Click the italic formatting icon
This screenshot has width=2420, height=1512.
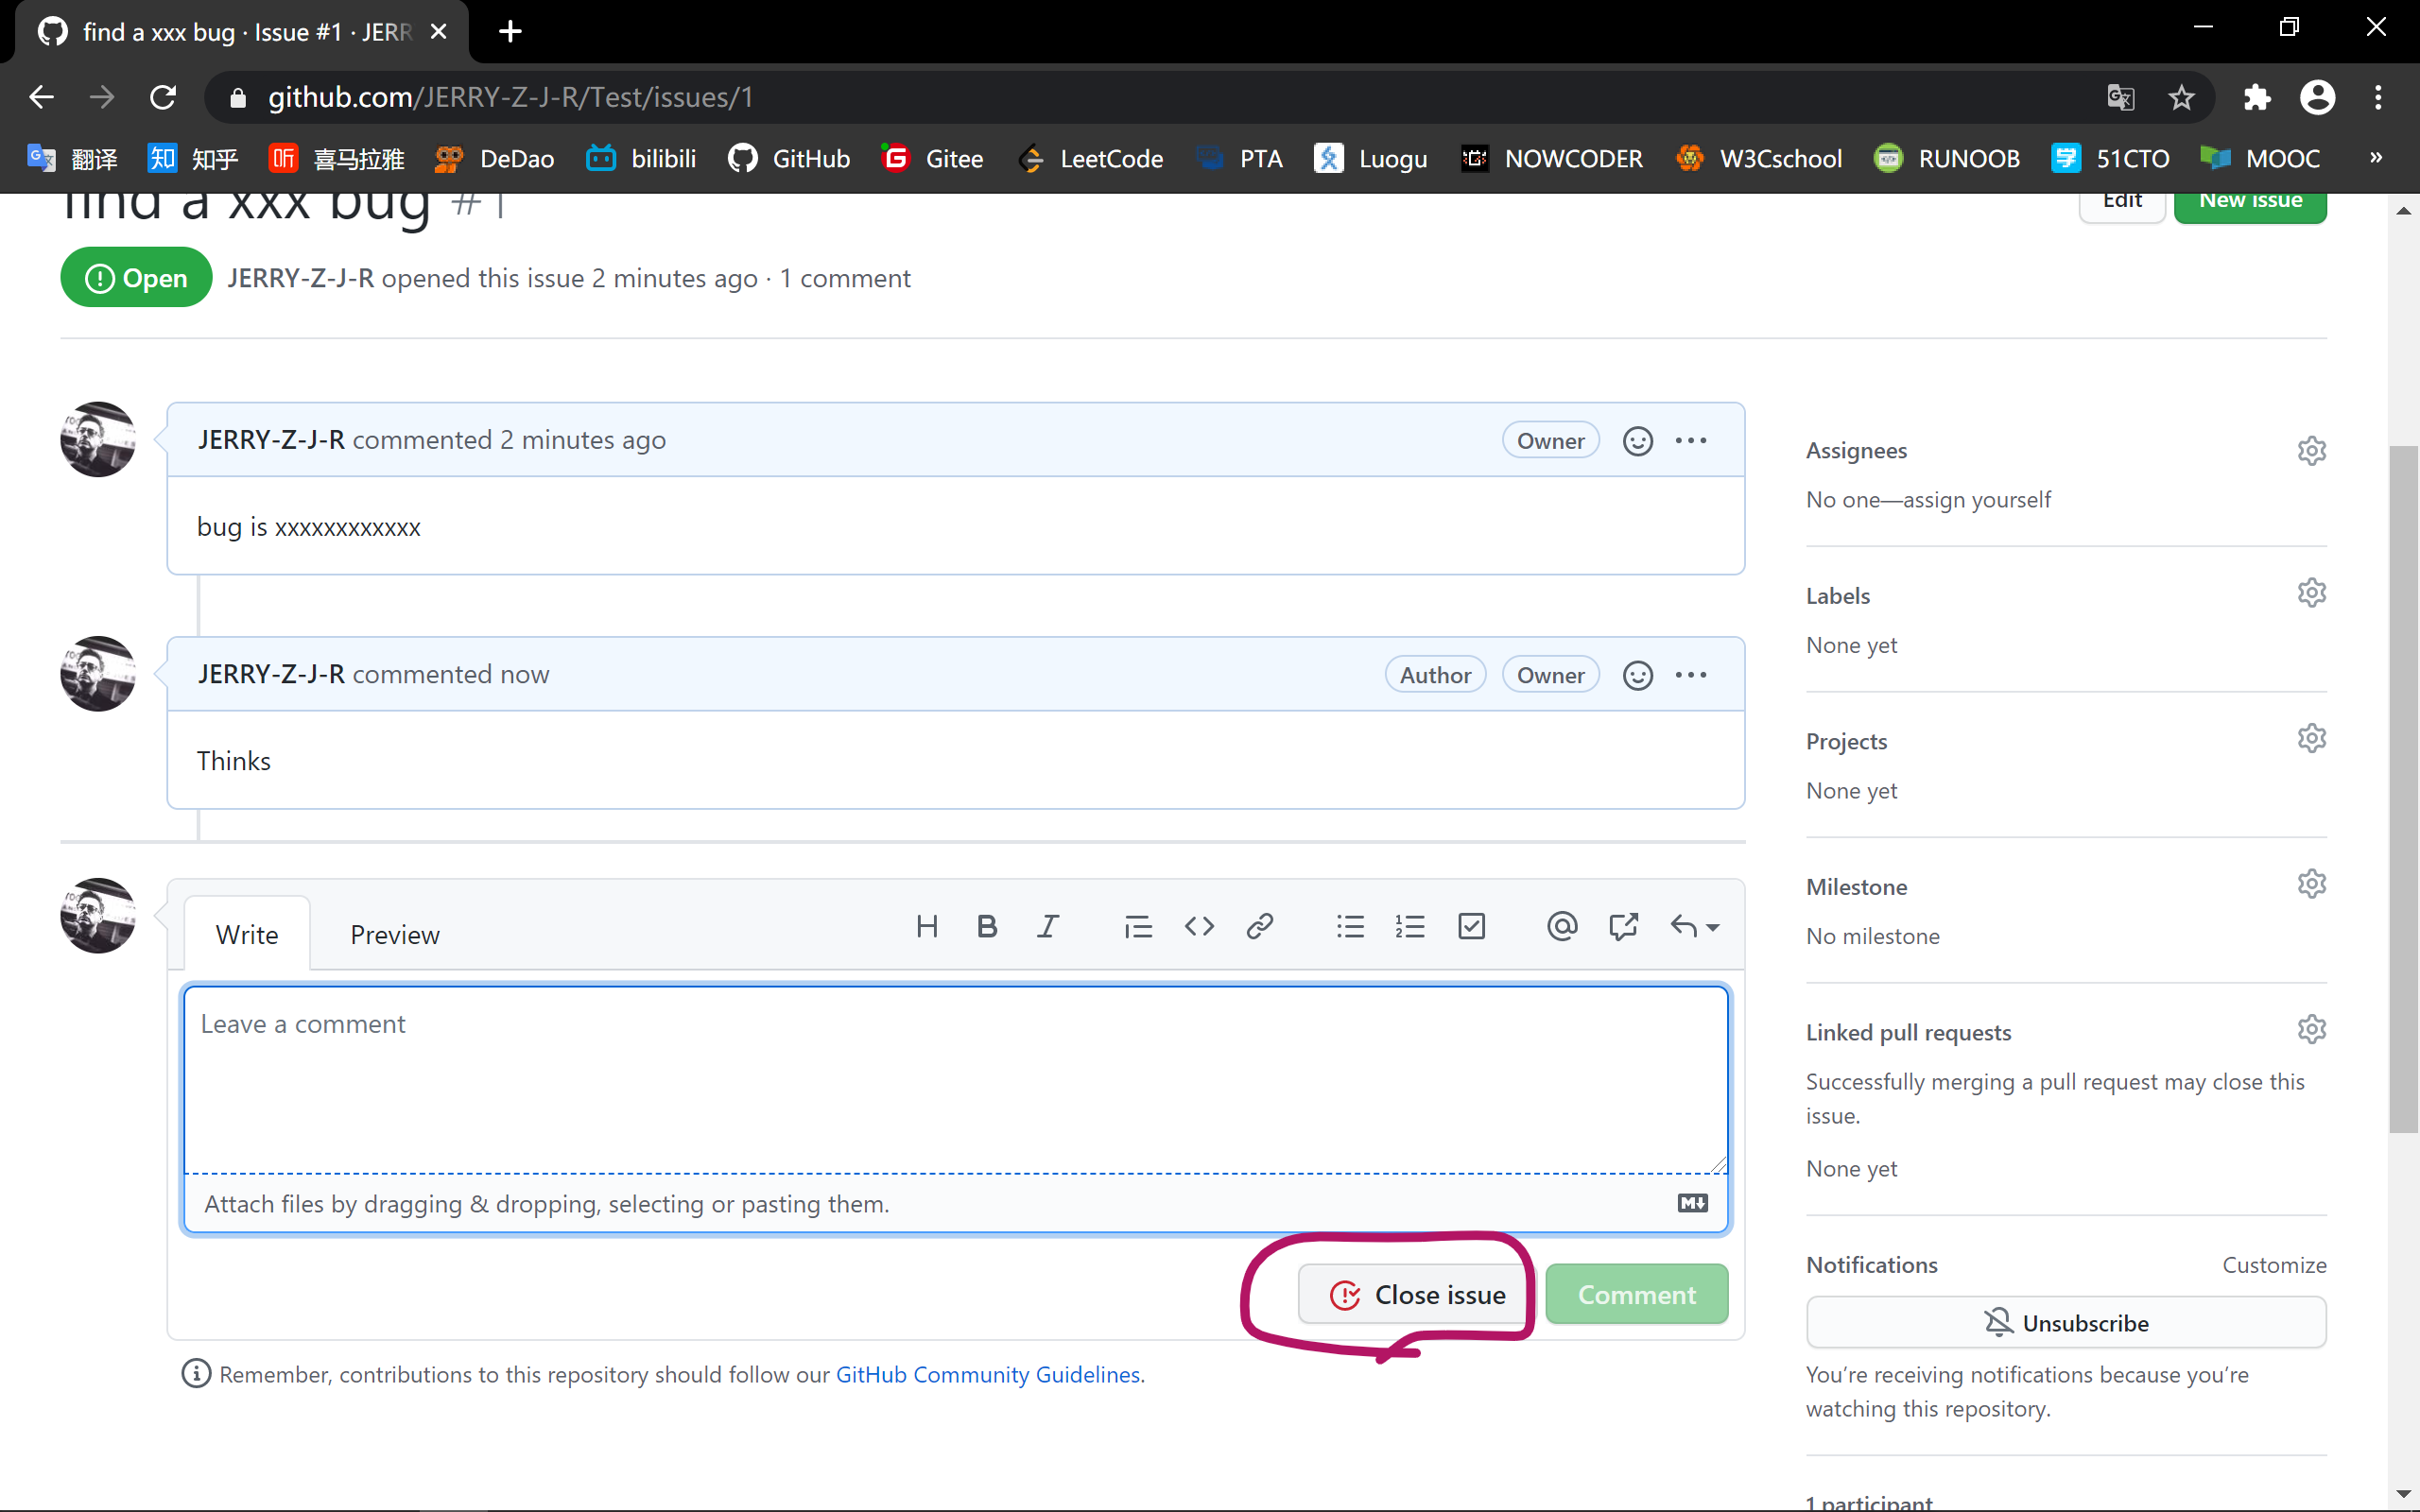tap(1047, 927)
